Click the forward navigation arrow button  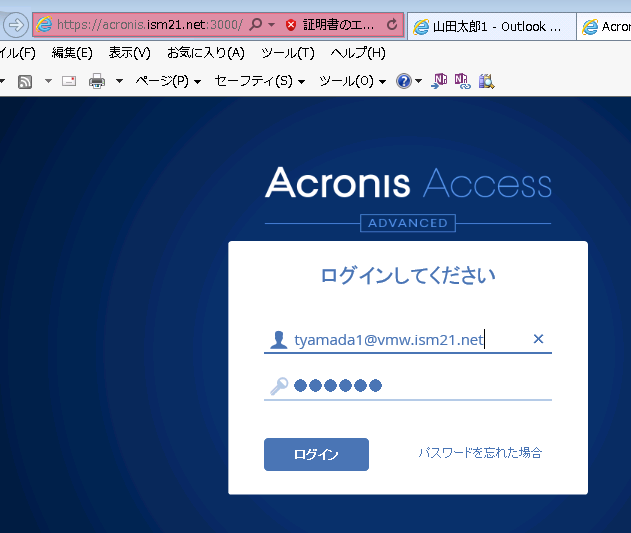[16, 24]
